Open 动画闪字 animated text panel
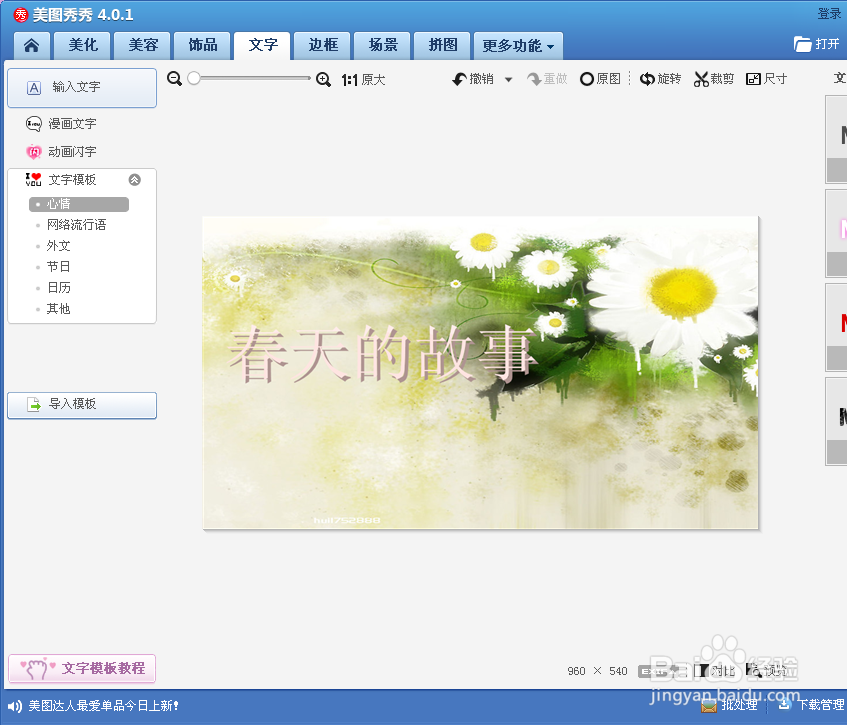 pyautogui.click(x=72, y=151)
